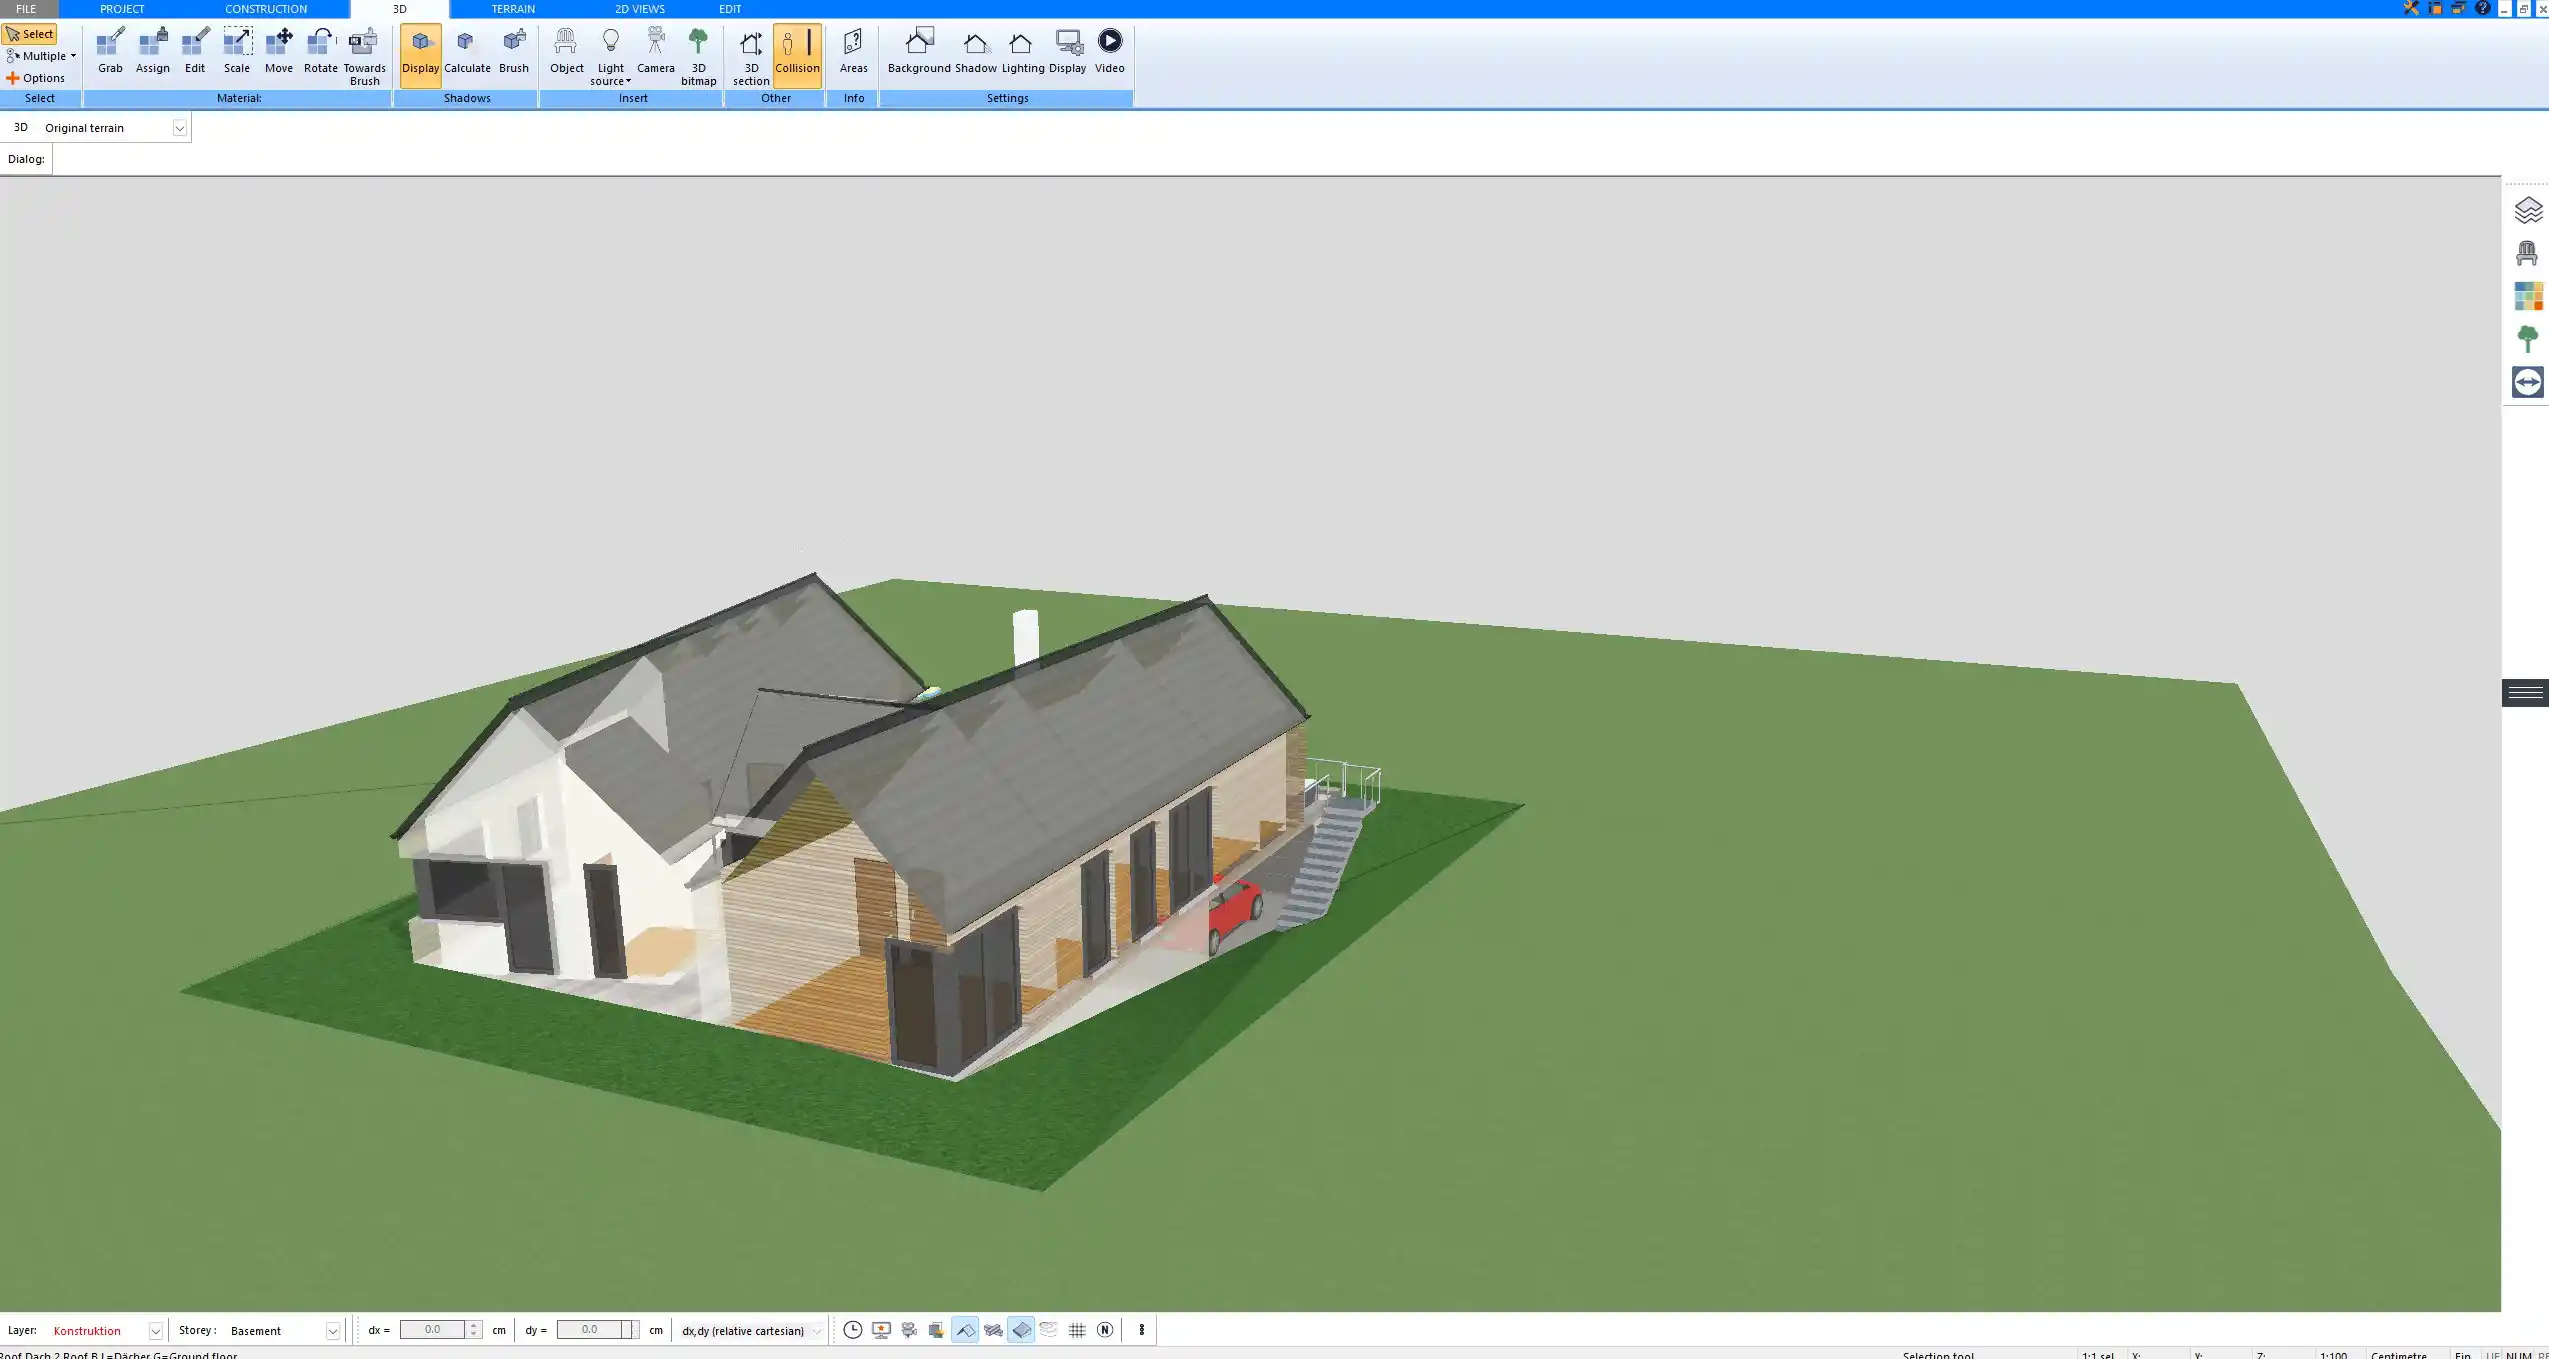Toggle the Display shadows button
Image resolution: width=2549 pixels, height=1359 pixels.
[x=420, y=55]
